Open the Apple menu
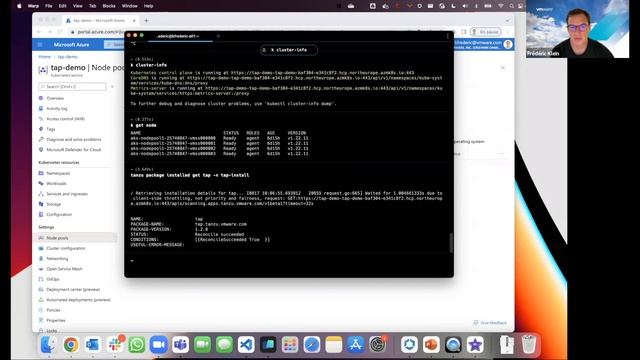 [19, 6]
